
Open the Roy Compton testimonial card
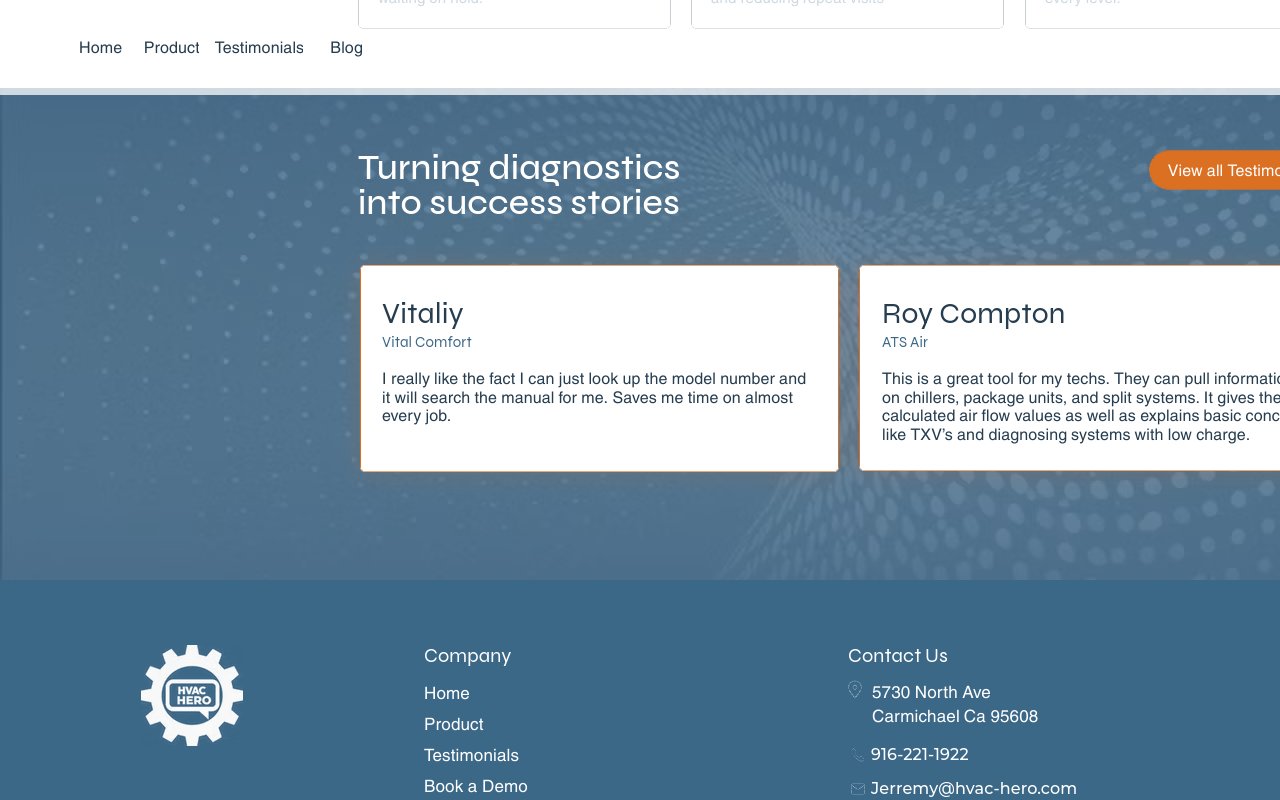pyautogui.click(x=1069, y=368)
